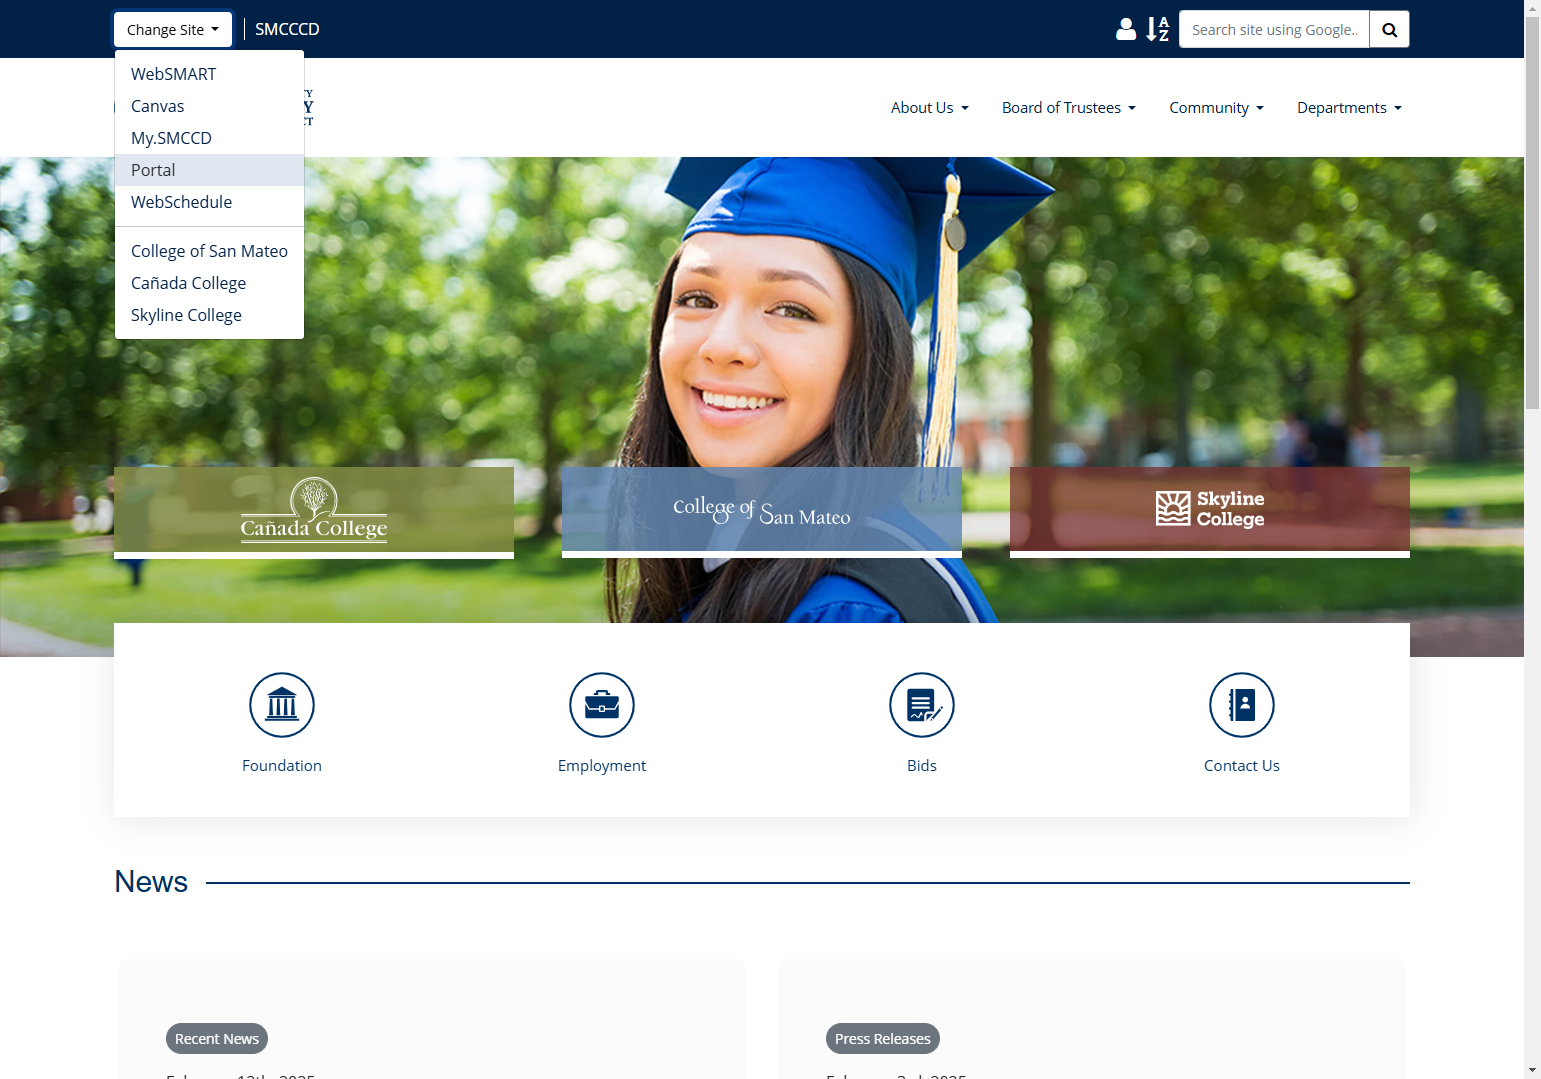Select Cañada College menu entry

point(209,283)
